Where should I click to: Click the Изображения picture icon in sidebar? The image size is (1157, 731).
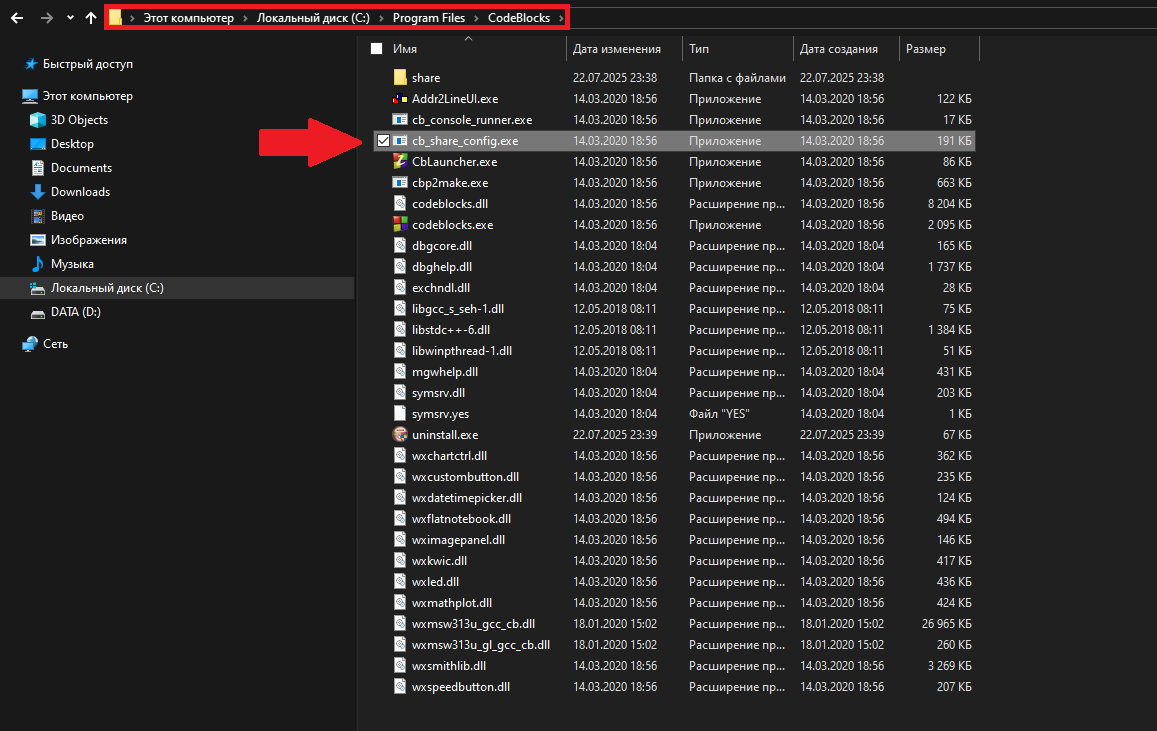(38, 240)
